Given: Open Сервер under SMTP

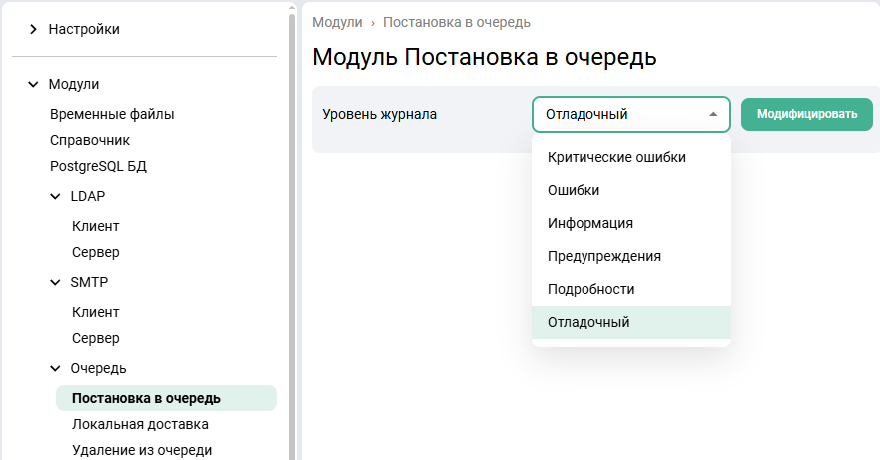Looking at the screenshot, I should [x=96, y=338].
